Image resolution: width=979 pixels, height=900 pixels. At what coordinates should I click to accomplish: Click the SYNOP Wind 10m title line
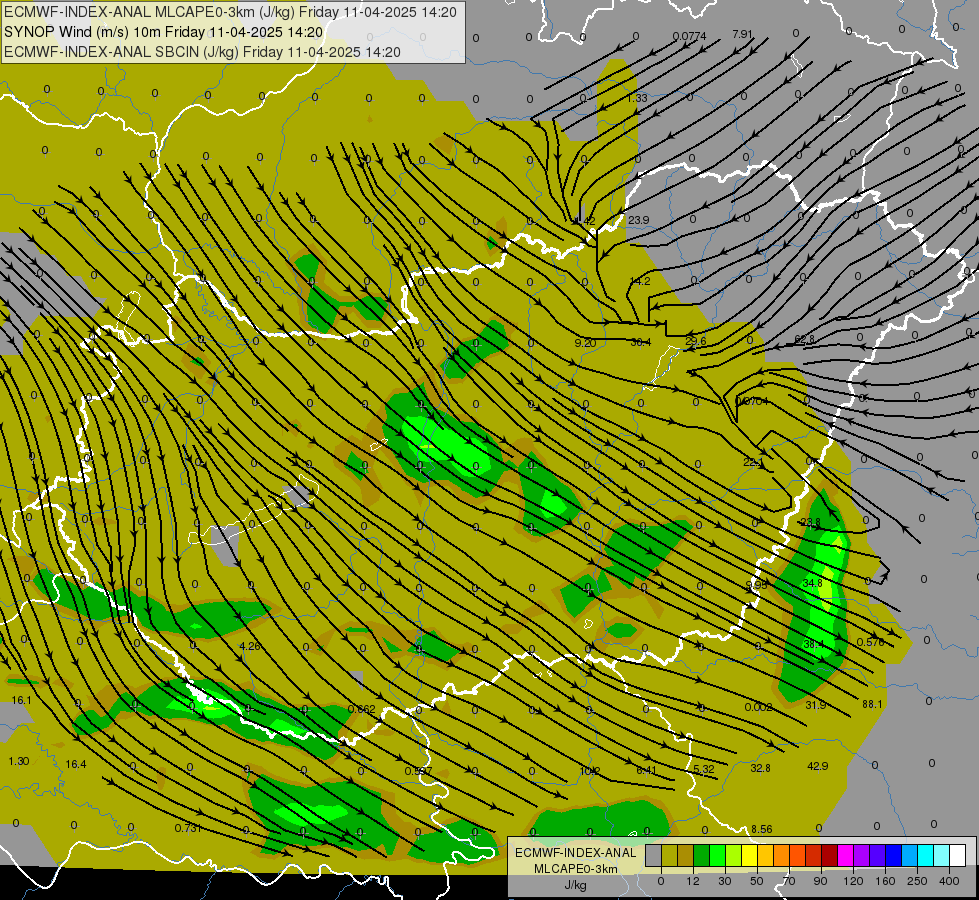point(164,32)
